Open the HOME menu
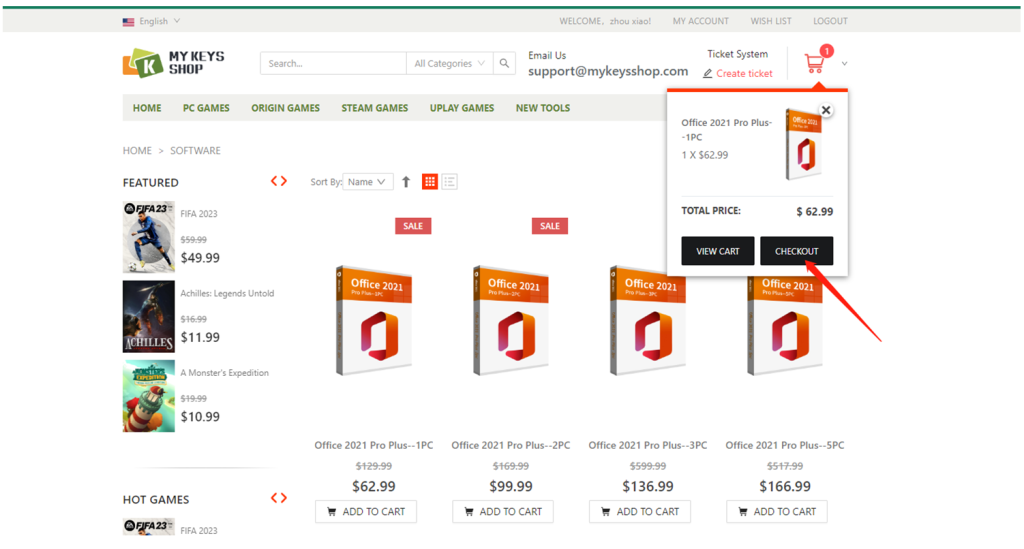 [x=147, y=108]
